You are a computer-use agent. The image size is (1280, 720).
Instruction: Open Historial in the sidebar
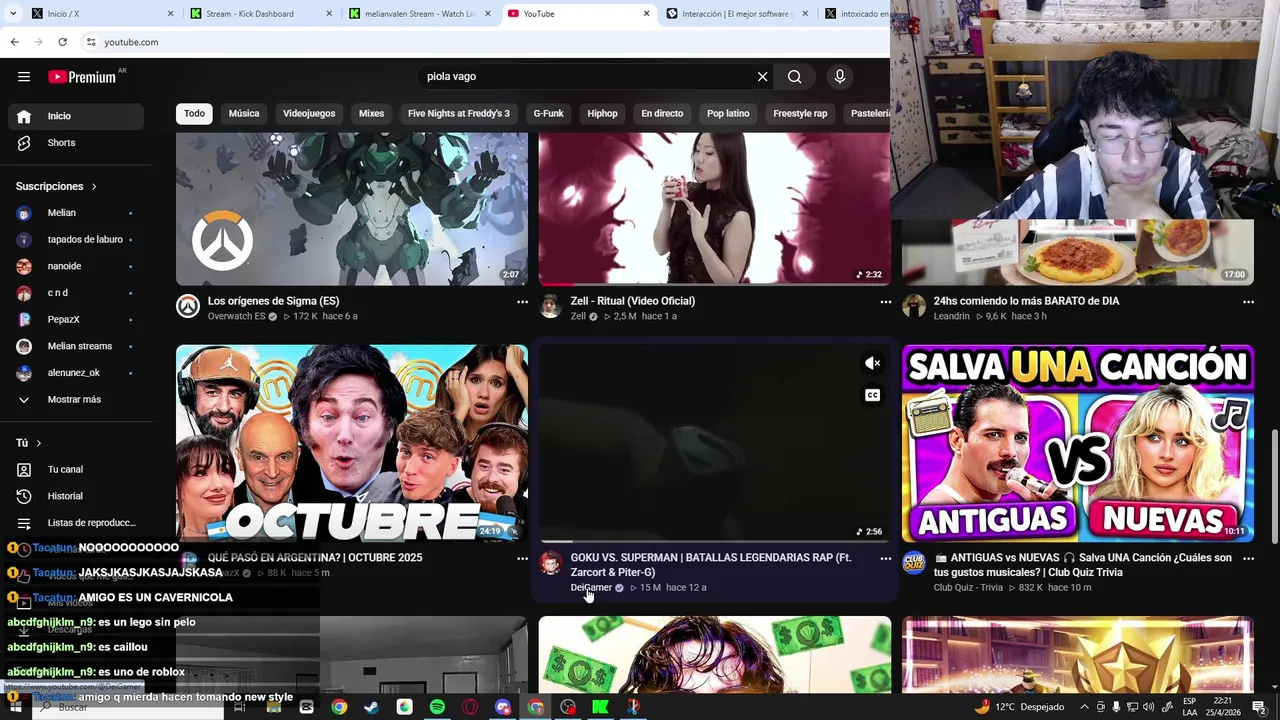76,496
